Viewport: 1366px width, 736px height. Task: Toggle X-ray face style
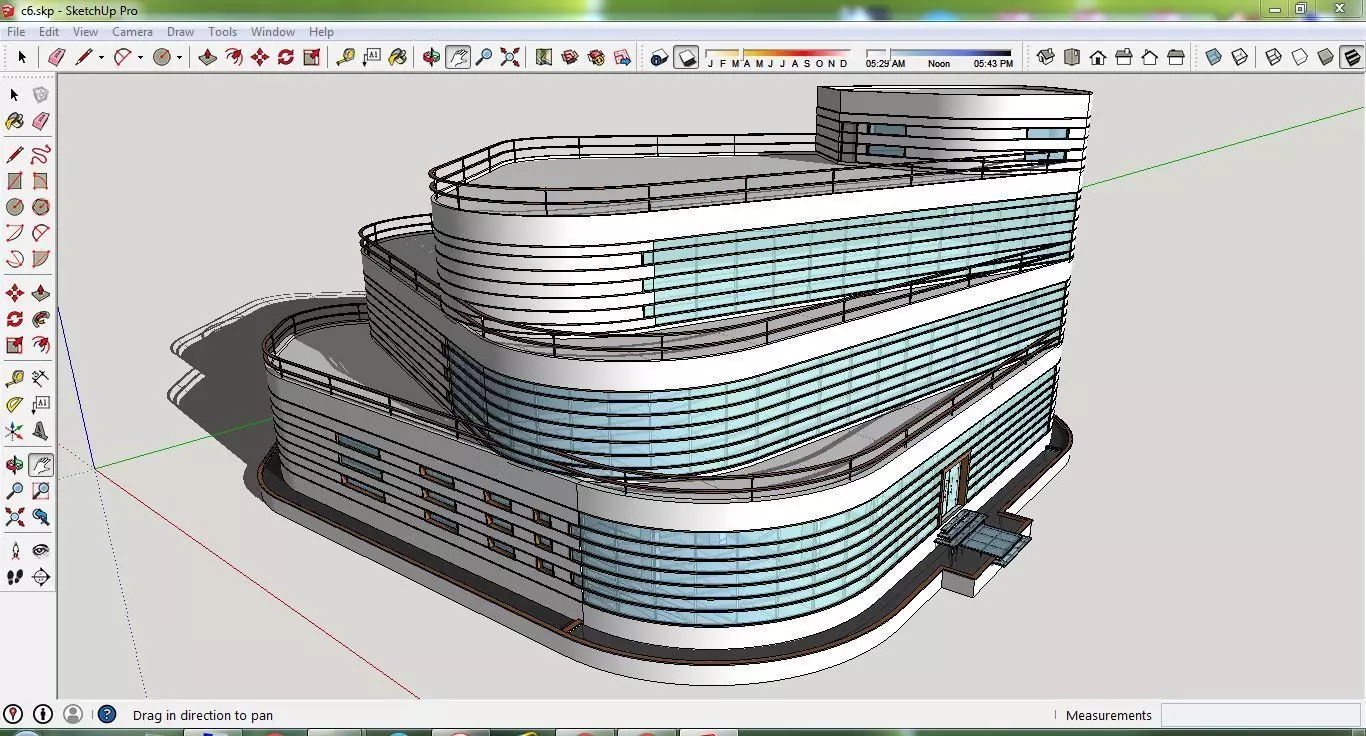point(1213,57)
